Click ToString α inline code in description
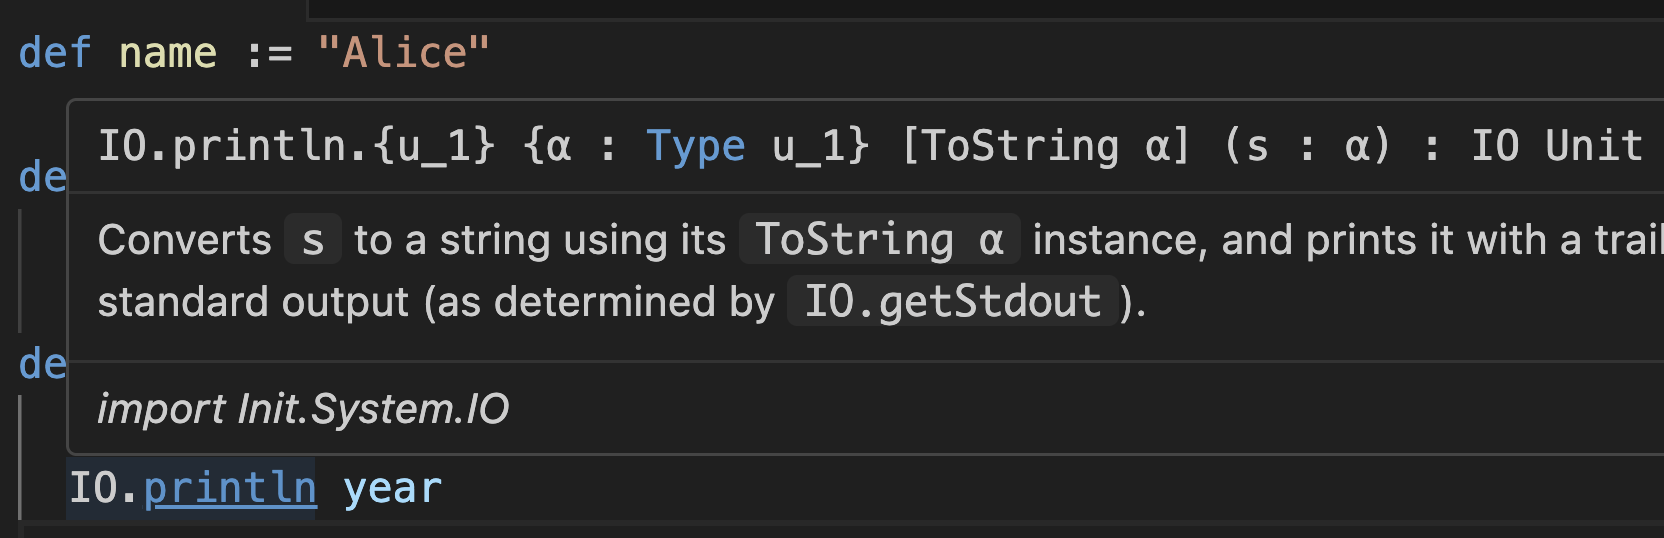 coord(879,240)
